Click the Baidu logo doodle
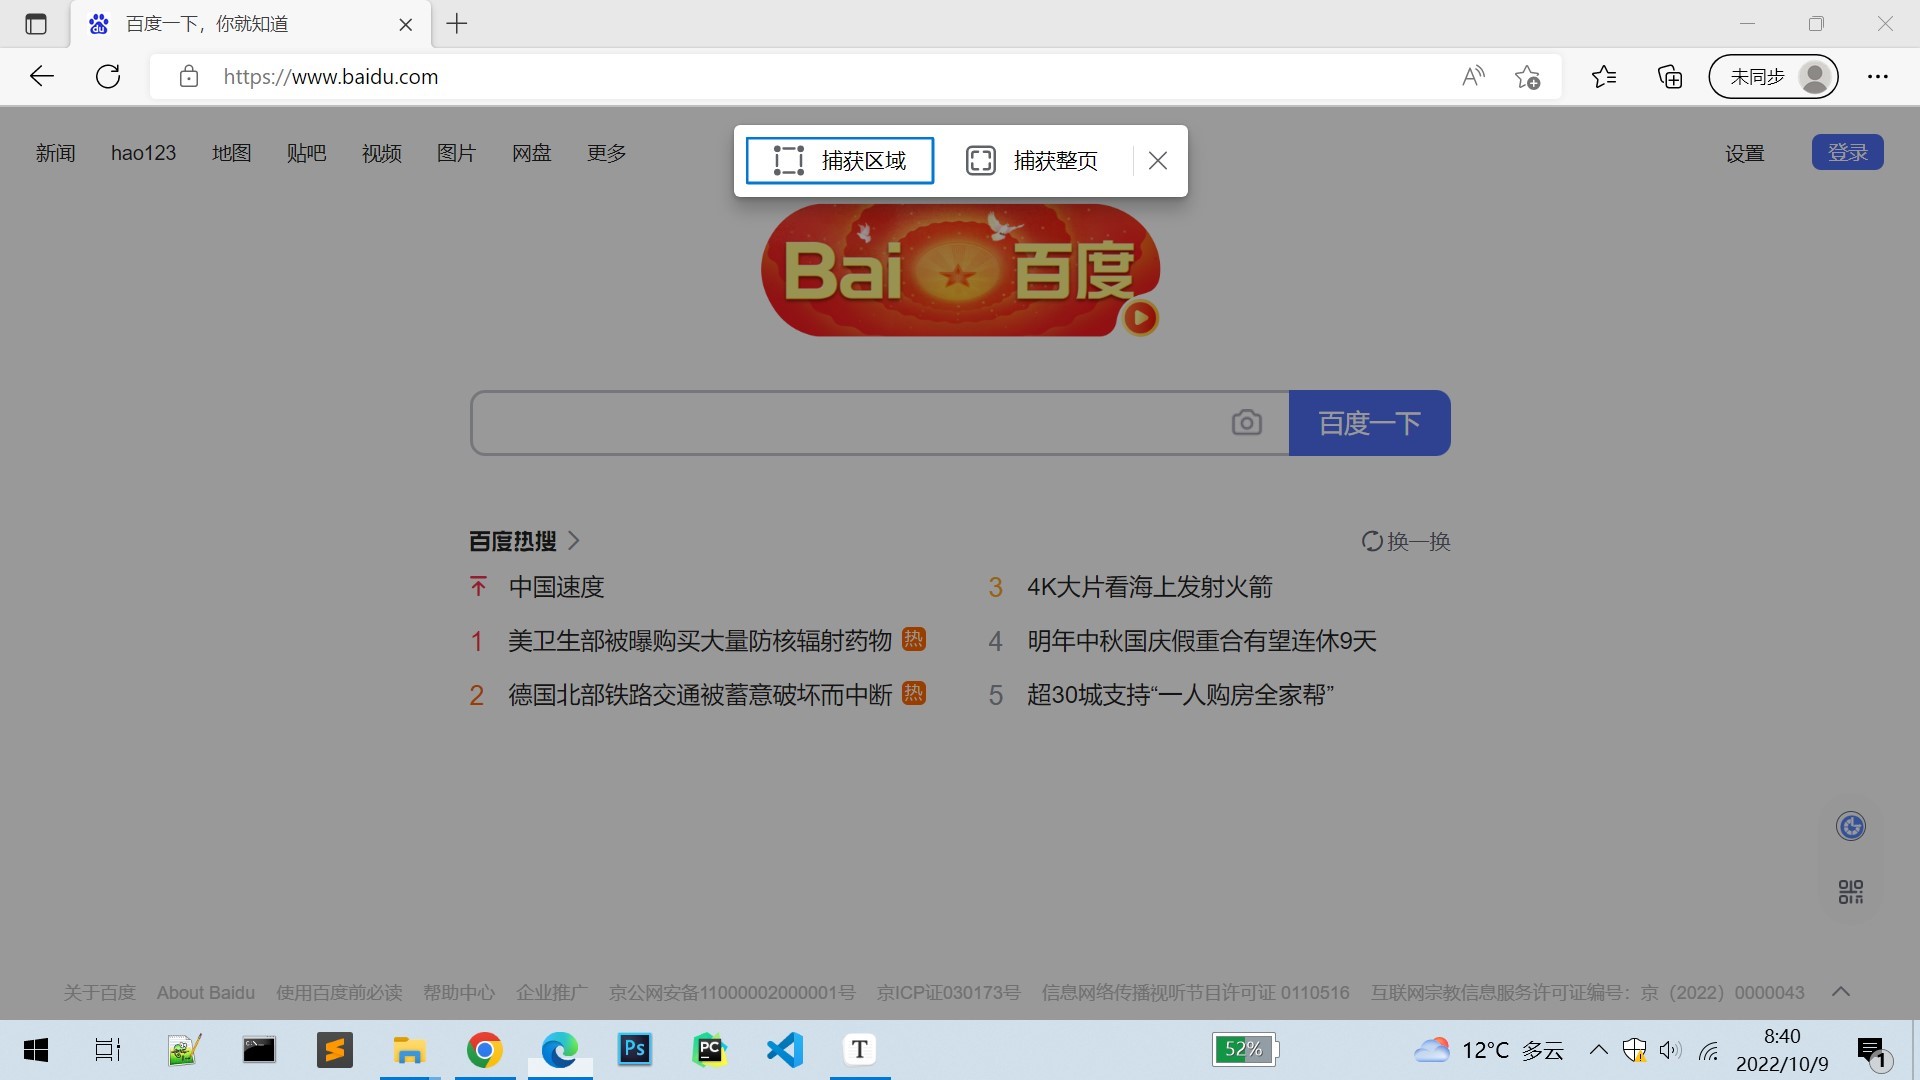Viewport: 1920px width, 1080px height. pos(958,270)
